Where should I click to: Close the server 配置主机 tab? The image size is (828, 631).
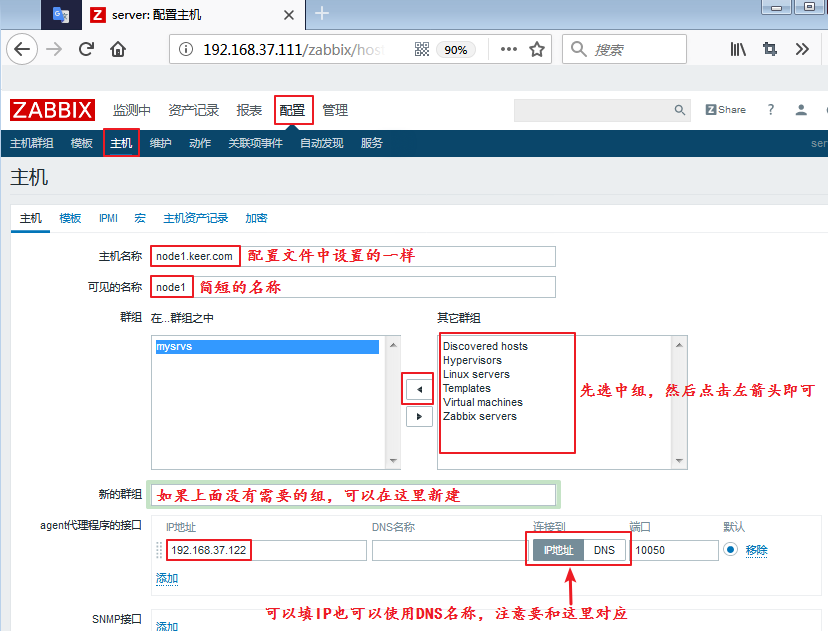[x=289, y=15]
